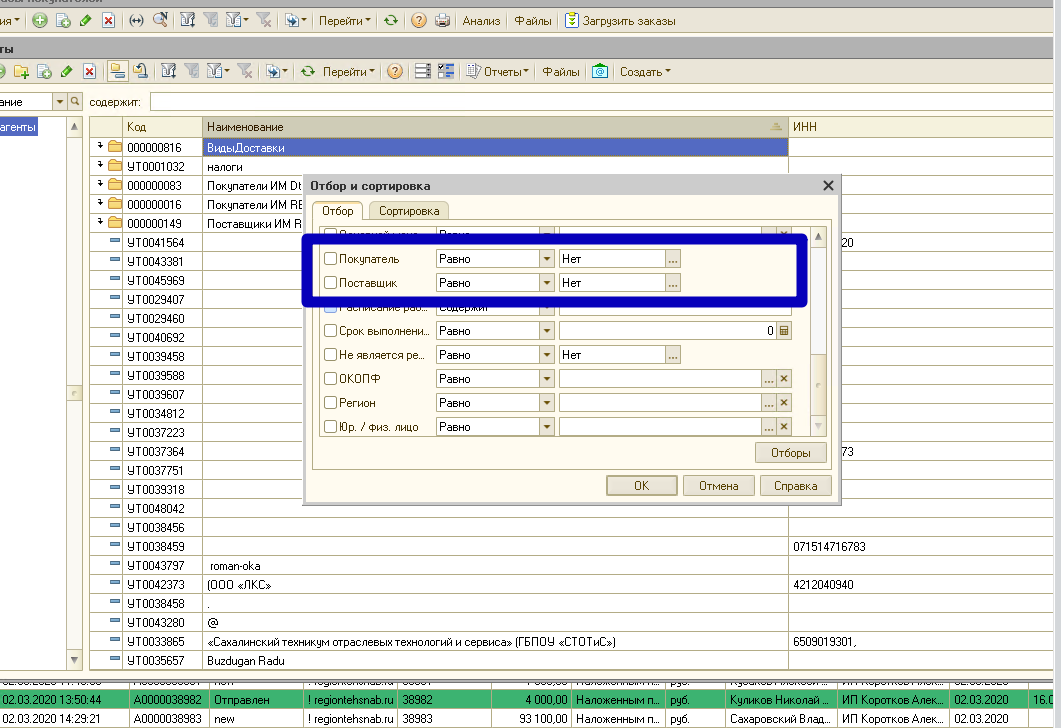Image resolution: width=1061 pixels, height=728 pixels.
Task: Click the magnifier search button beside содержит
Action: click(75, 102)
